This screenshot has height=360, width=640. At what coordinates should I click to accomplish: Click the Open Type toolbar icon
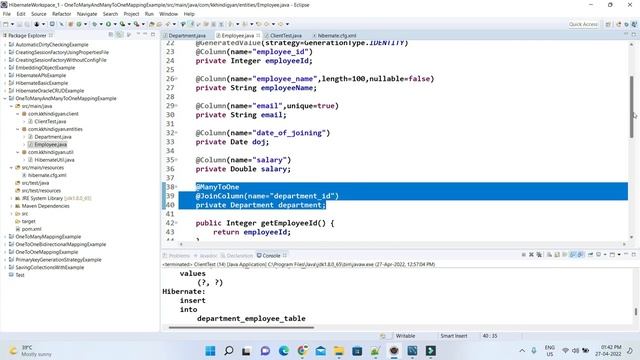(x=151, y=24)
